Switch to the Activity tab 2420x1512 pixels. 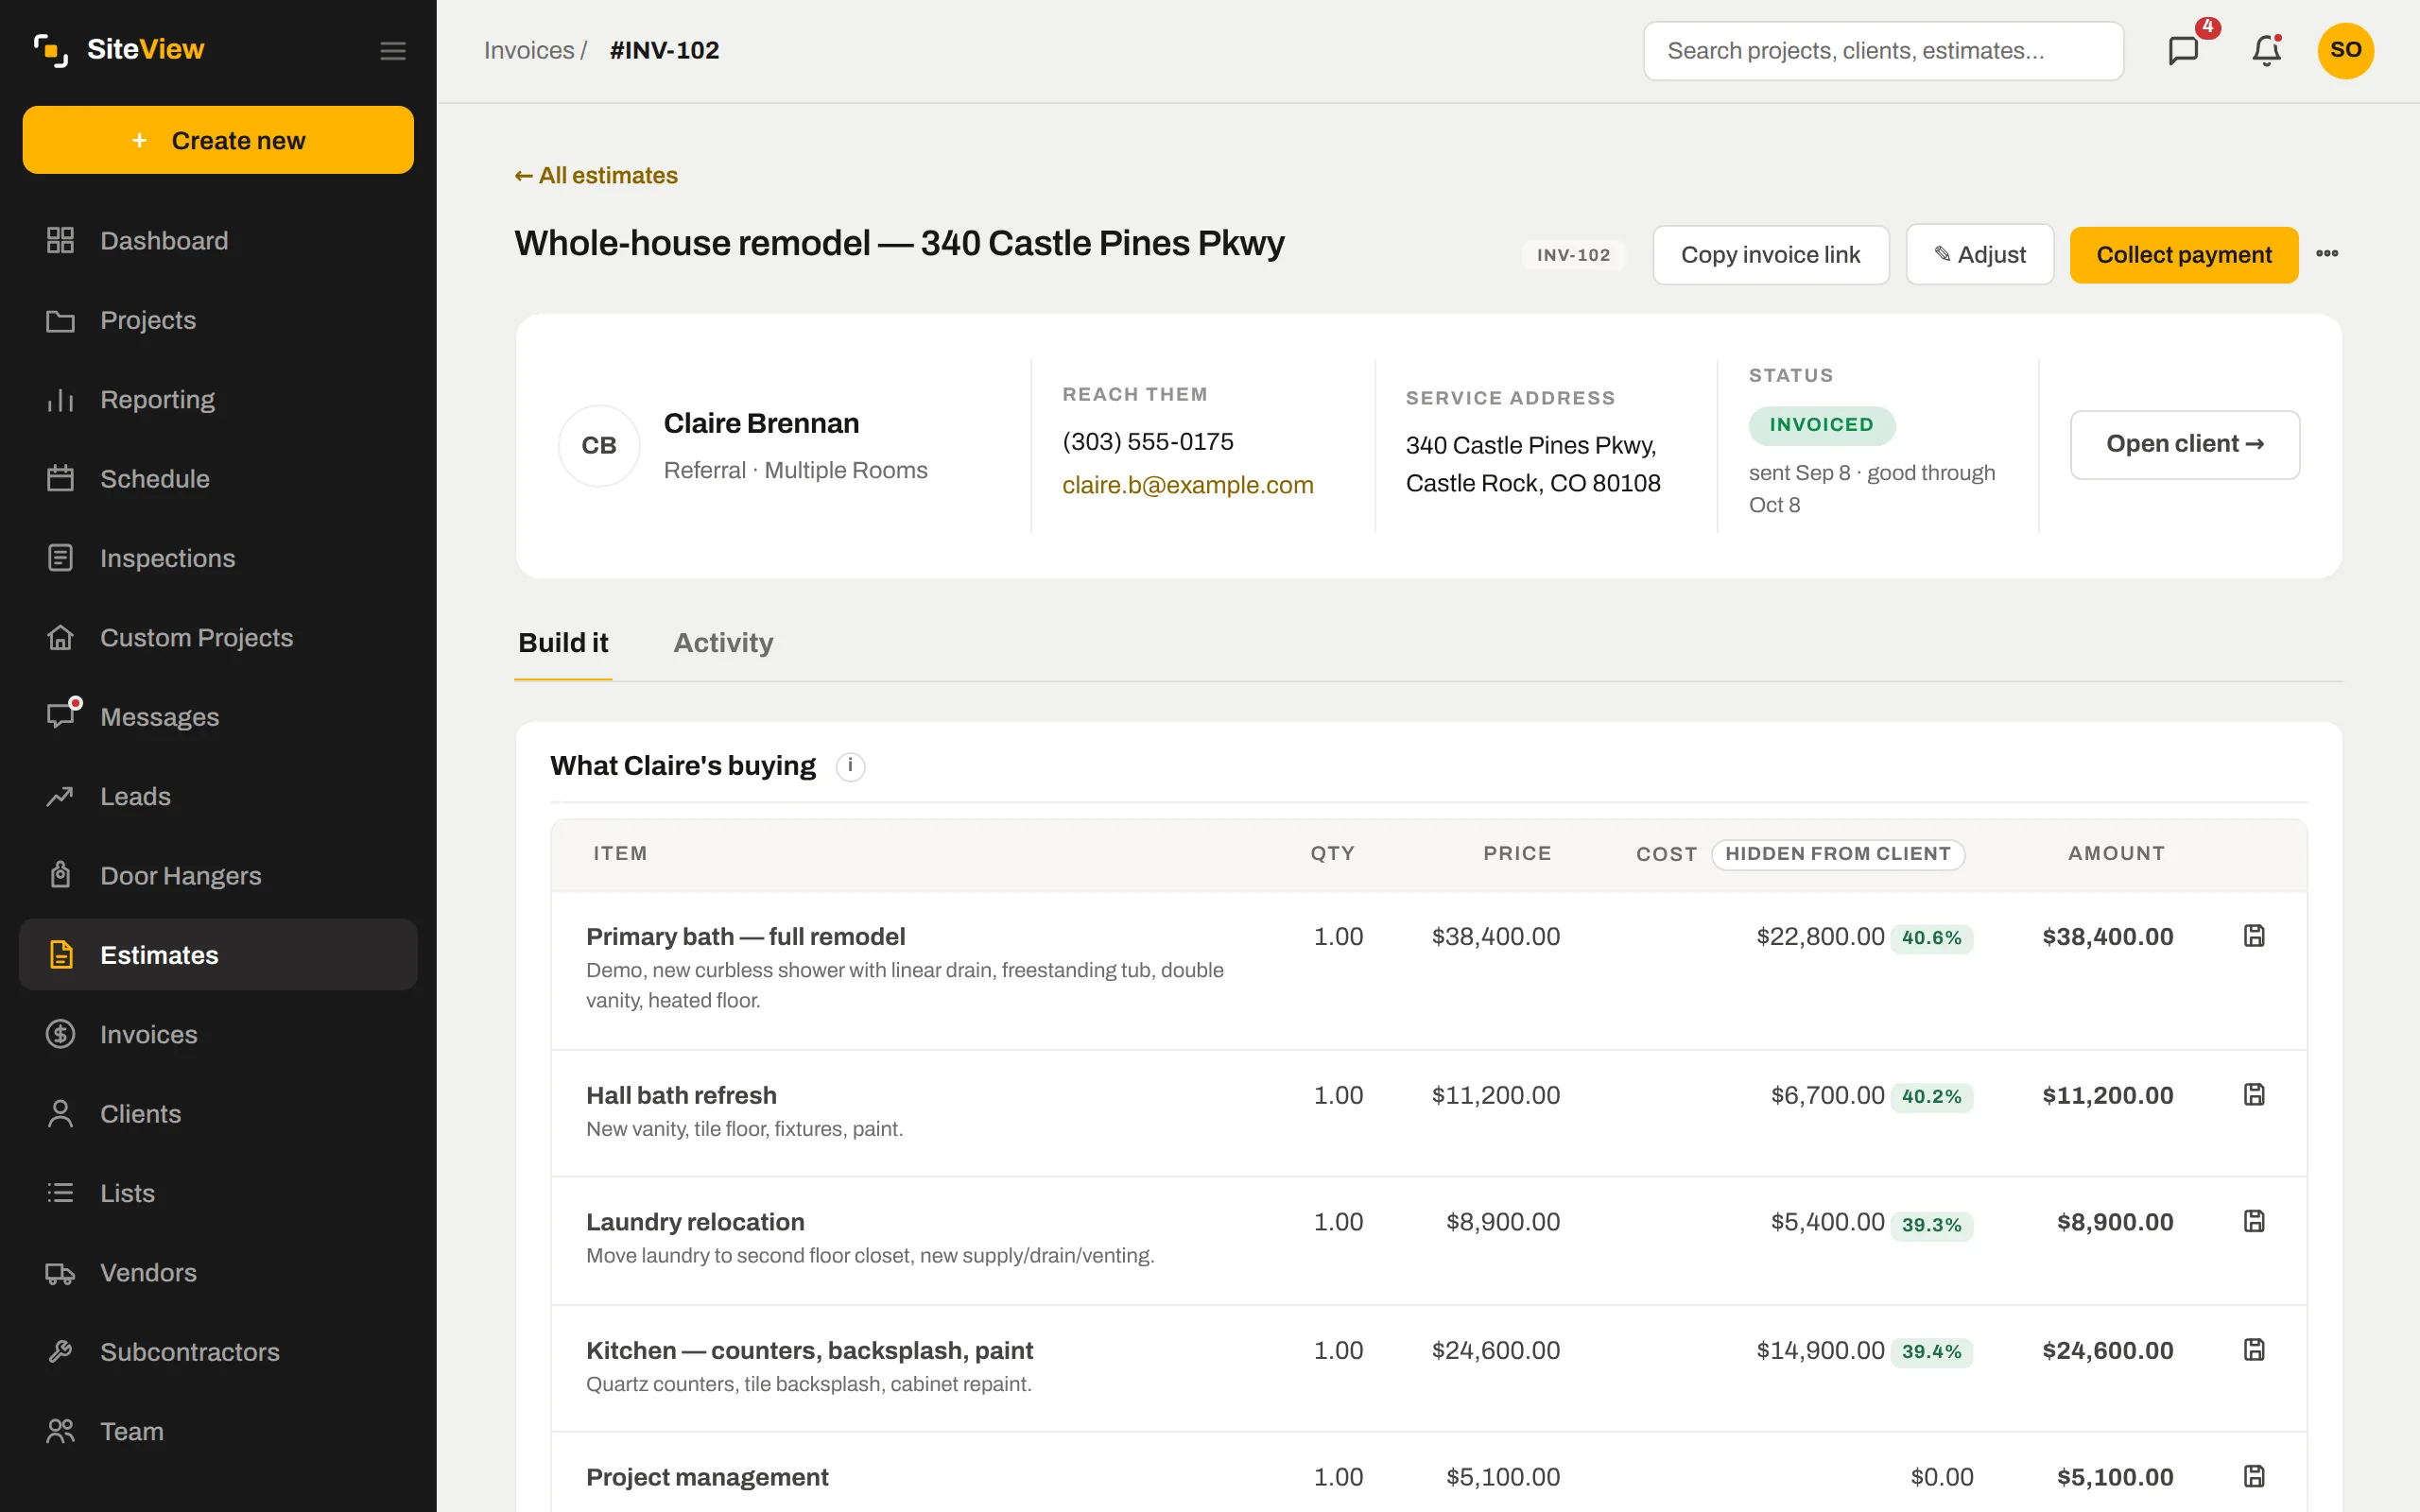coord(723,643)
